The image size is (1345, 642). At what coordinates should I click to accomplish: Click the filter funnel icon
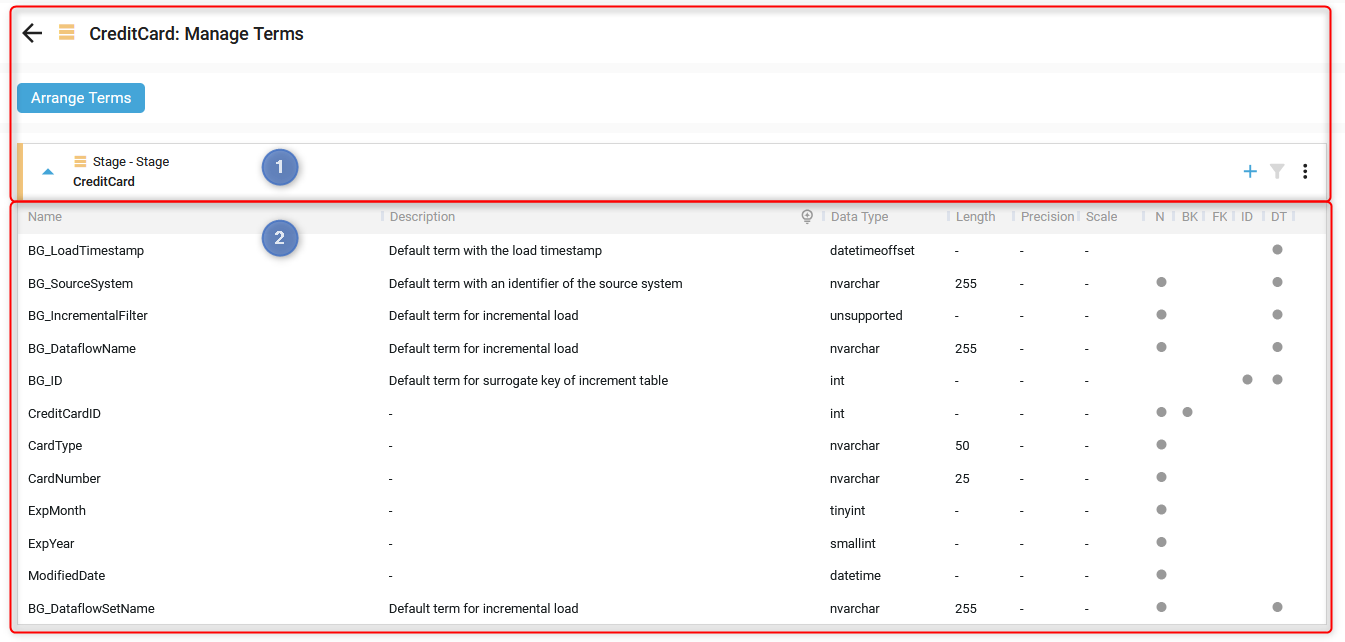(x=1277, y=172)
